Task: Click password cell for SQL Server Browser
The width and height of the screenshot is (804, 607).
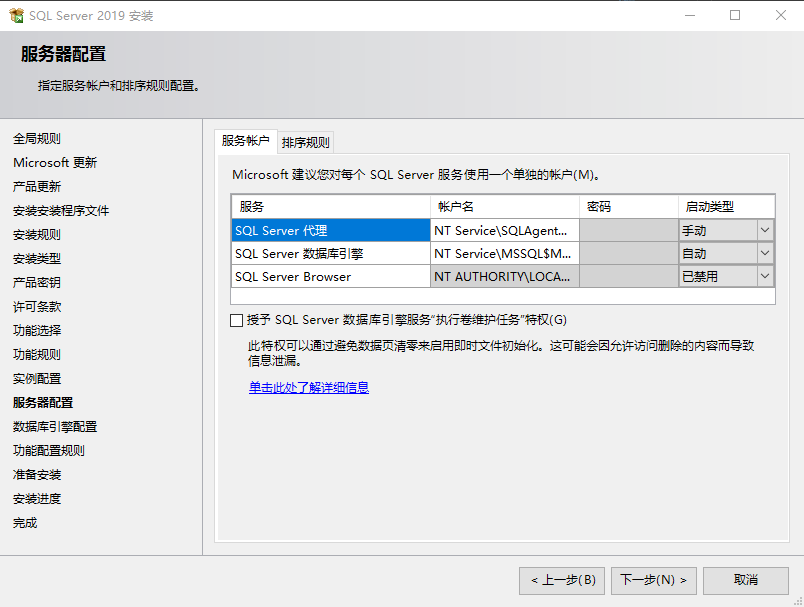Action: click(629, 276)
